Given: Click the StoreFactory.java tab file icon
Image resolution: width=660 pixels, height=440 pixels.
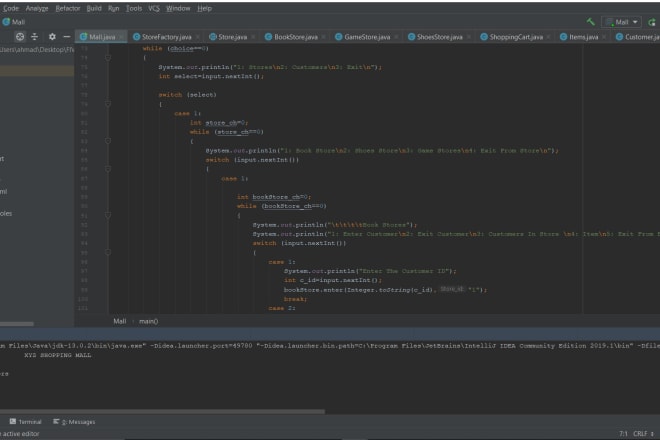Looking at the screenshot, I should point(136,37).
